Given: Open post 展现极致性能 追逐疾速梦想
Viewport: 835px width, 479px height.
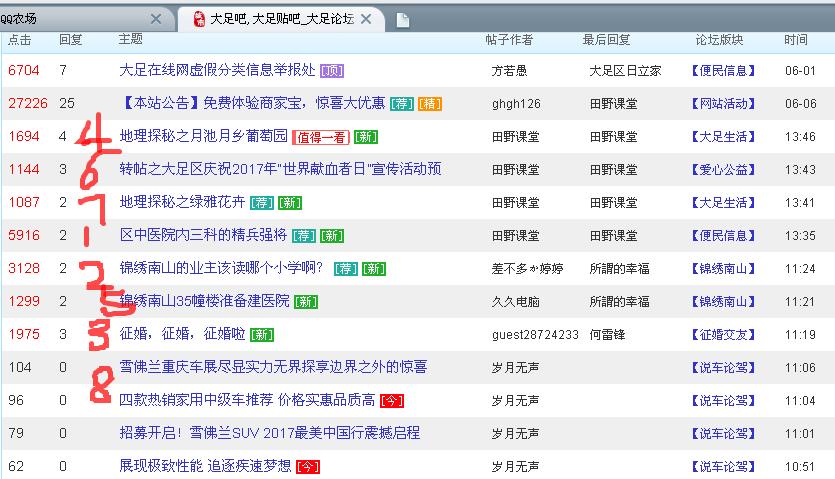Looking at the screenshot, I should coord(205,466).
